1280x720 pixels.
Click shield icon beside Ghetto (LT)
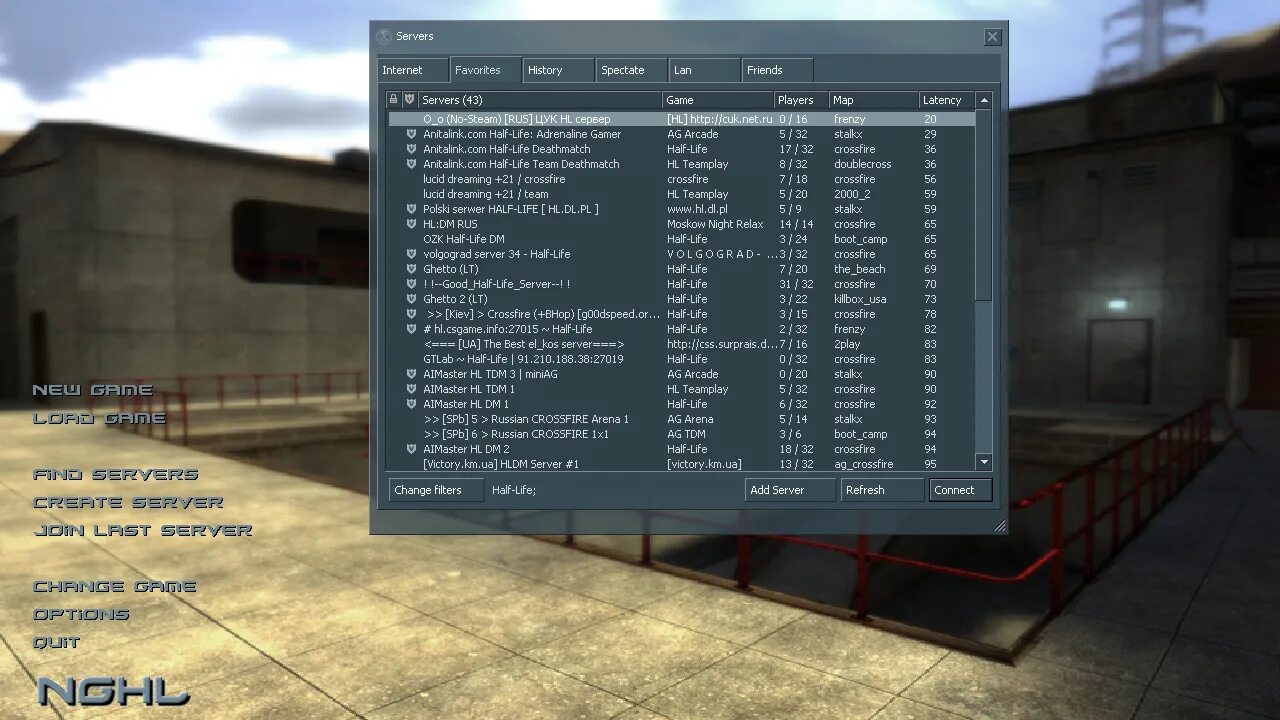(x=411, y=269)
